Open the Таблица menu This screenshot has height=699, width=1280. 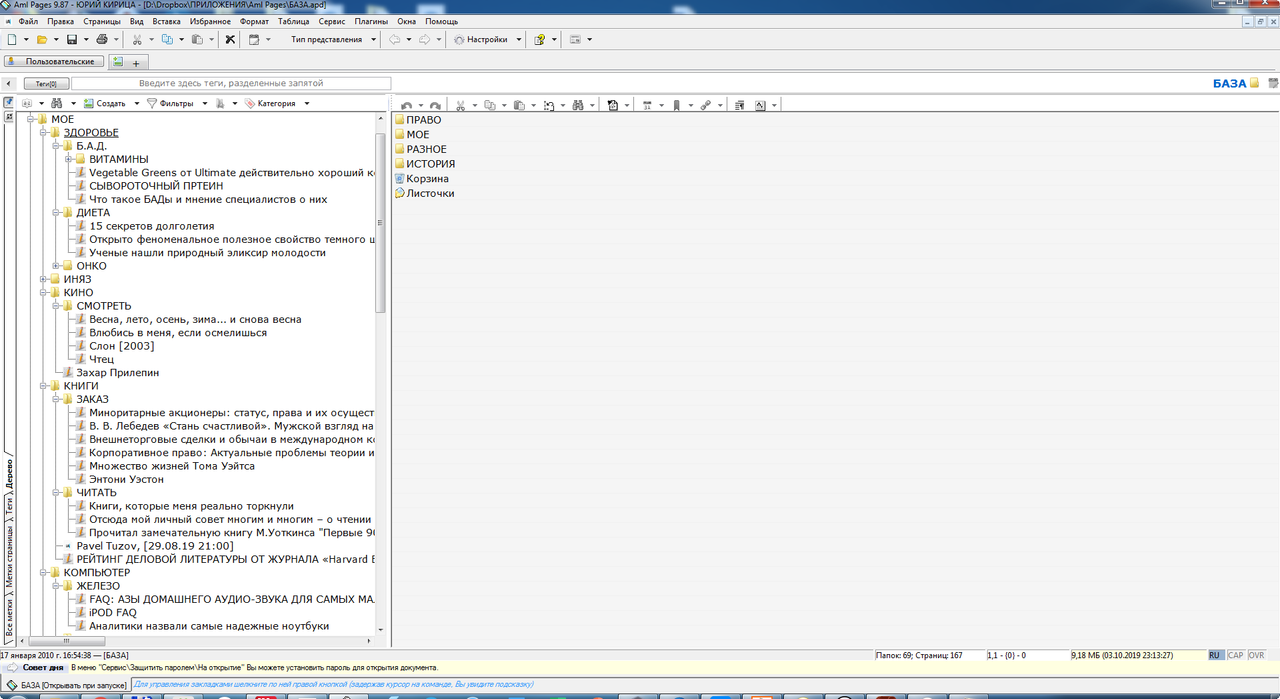293,21
